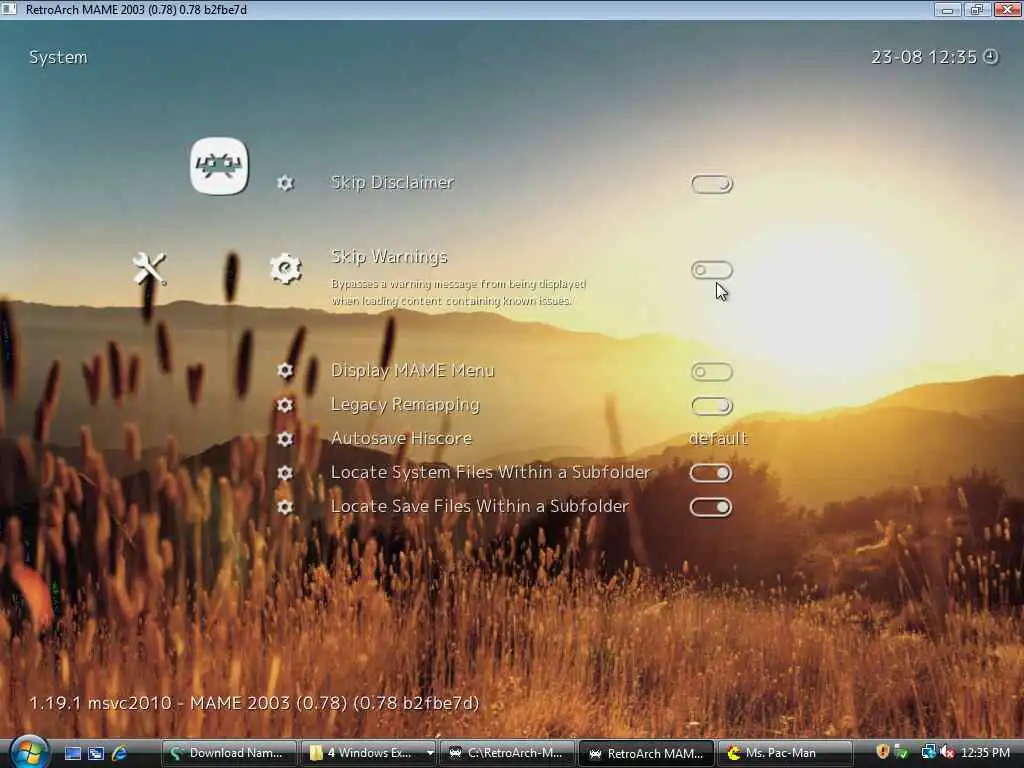1024x768 pixels.
Task: Click the large gear icon beside Skip Warnings
Action: 285,268
